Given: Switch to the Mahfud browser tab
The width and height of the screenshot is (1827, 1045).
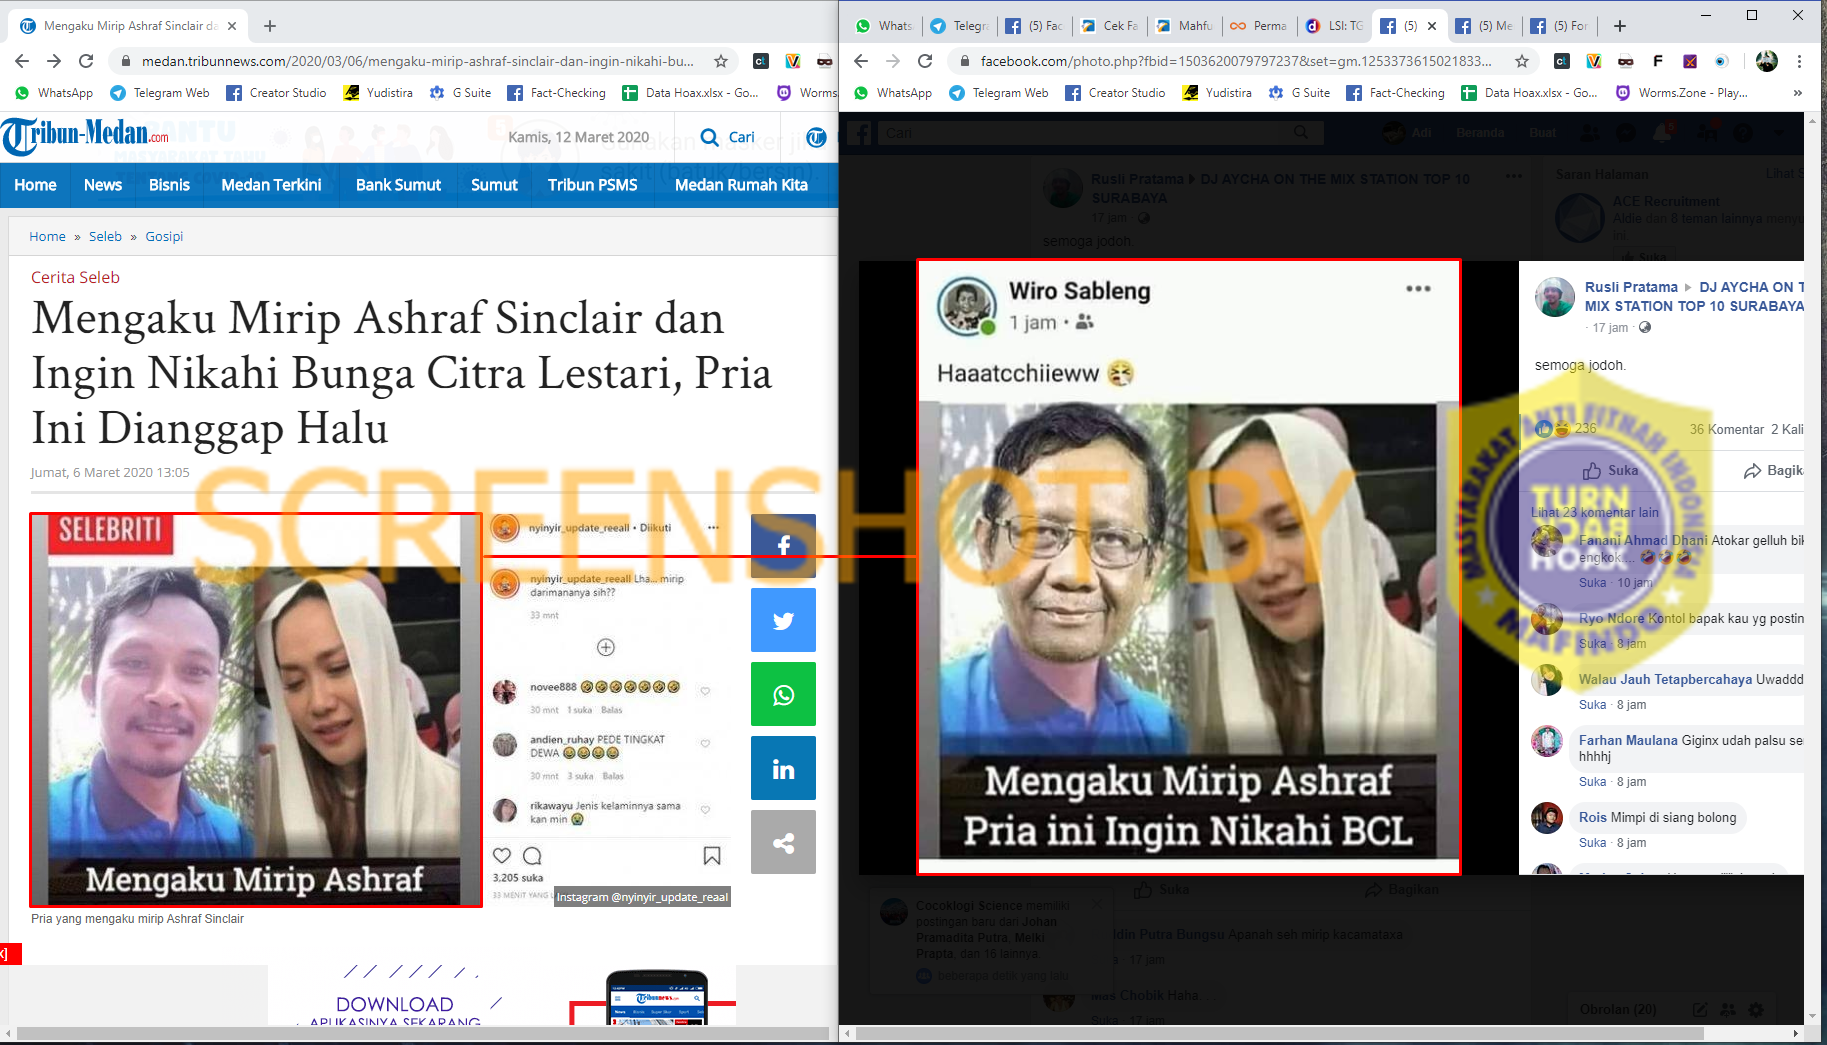Looking at the screenshot, I should (1185, 26).
